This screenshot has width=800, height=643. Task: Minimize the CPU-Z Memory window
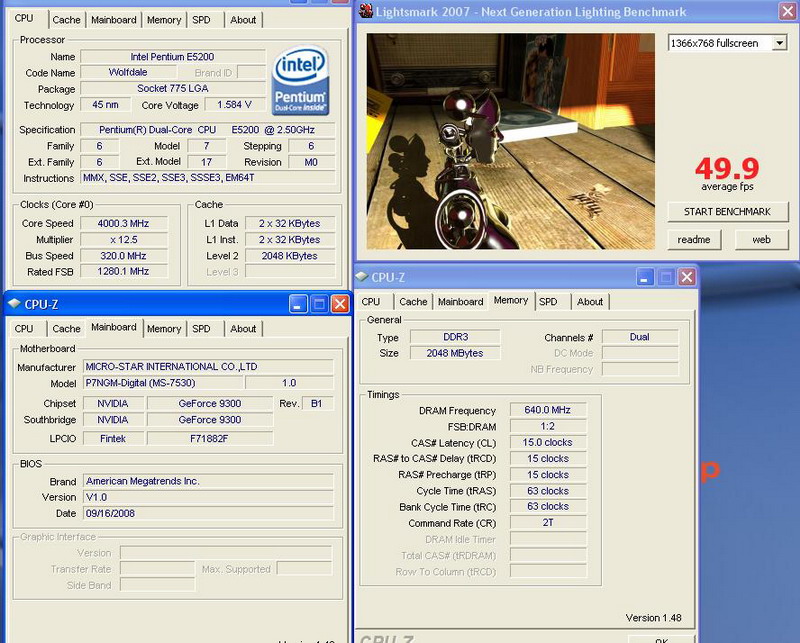pyautogui.click(x=645, y=277)
